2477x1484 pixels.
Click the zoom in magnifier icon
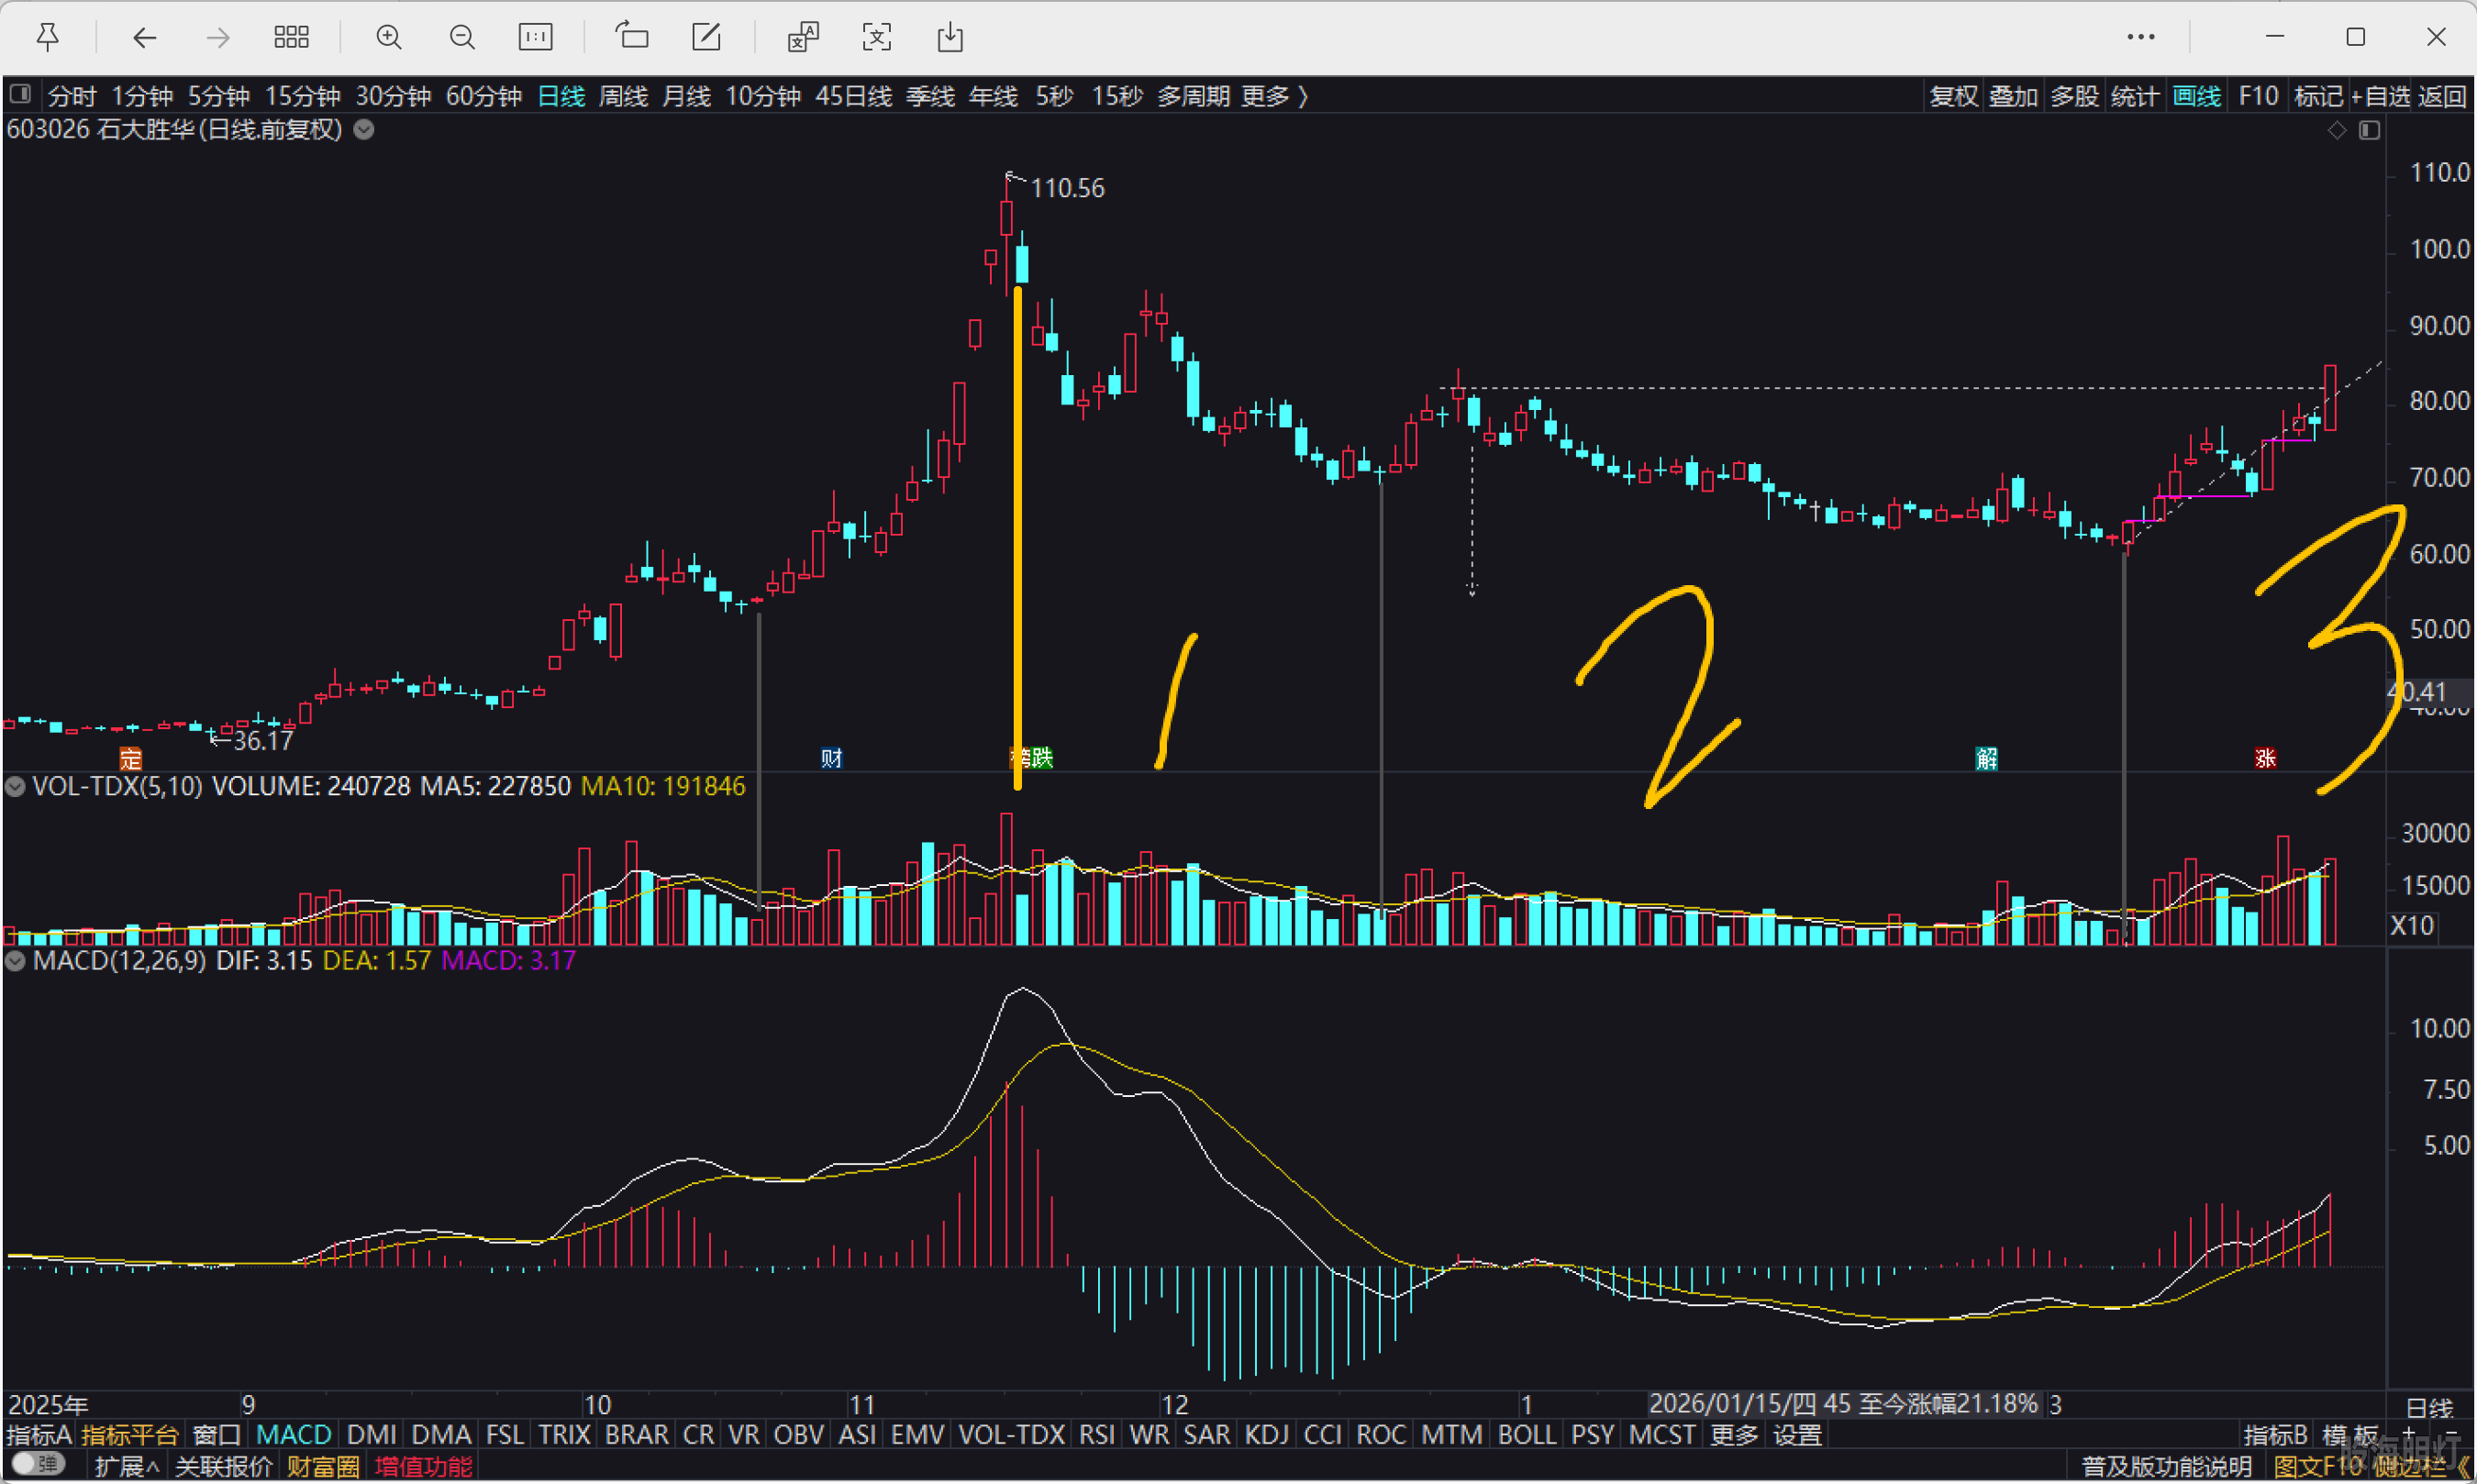(389, 38)
